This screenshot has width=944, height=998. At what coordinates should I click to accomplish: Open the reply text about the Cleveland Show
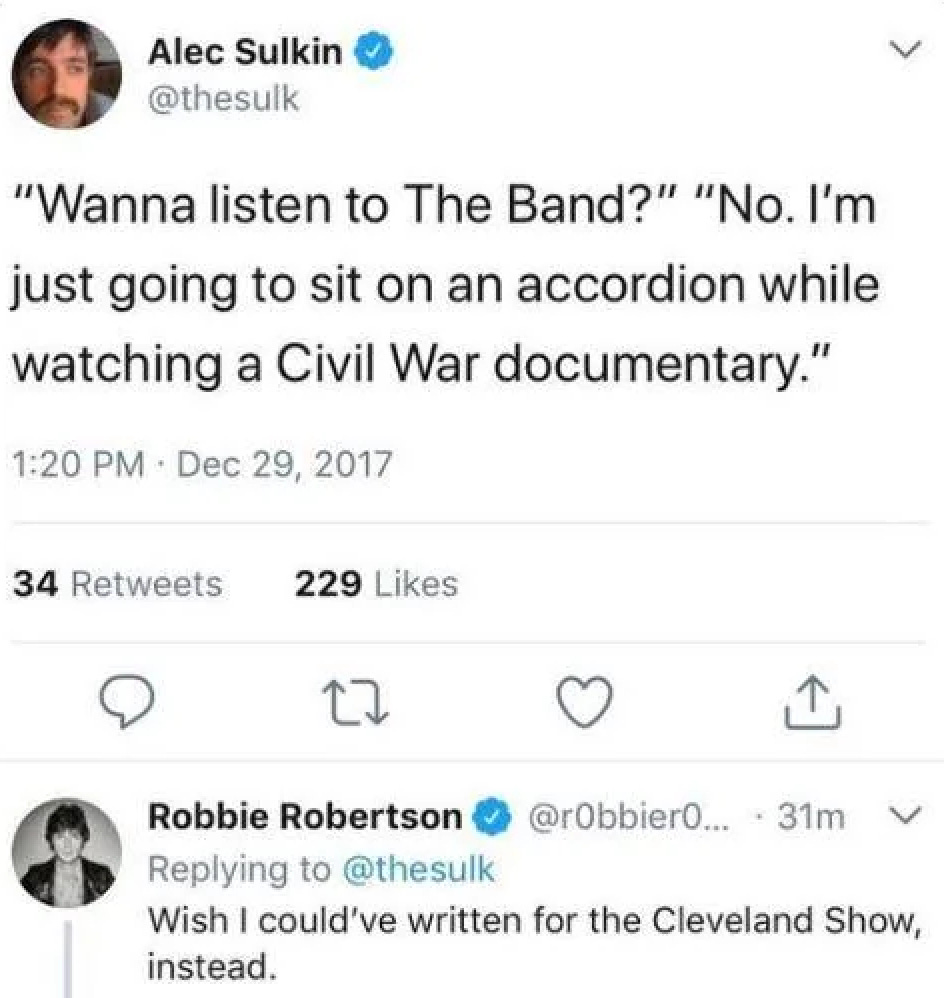534,944
